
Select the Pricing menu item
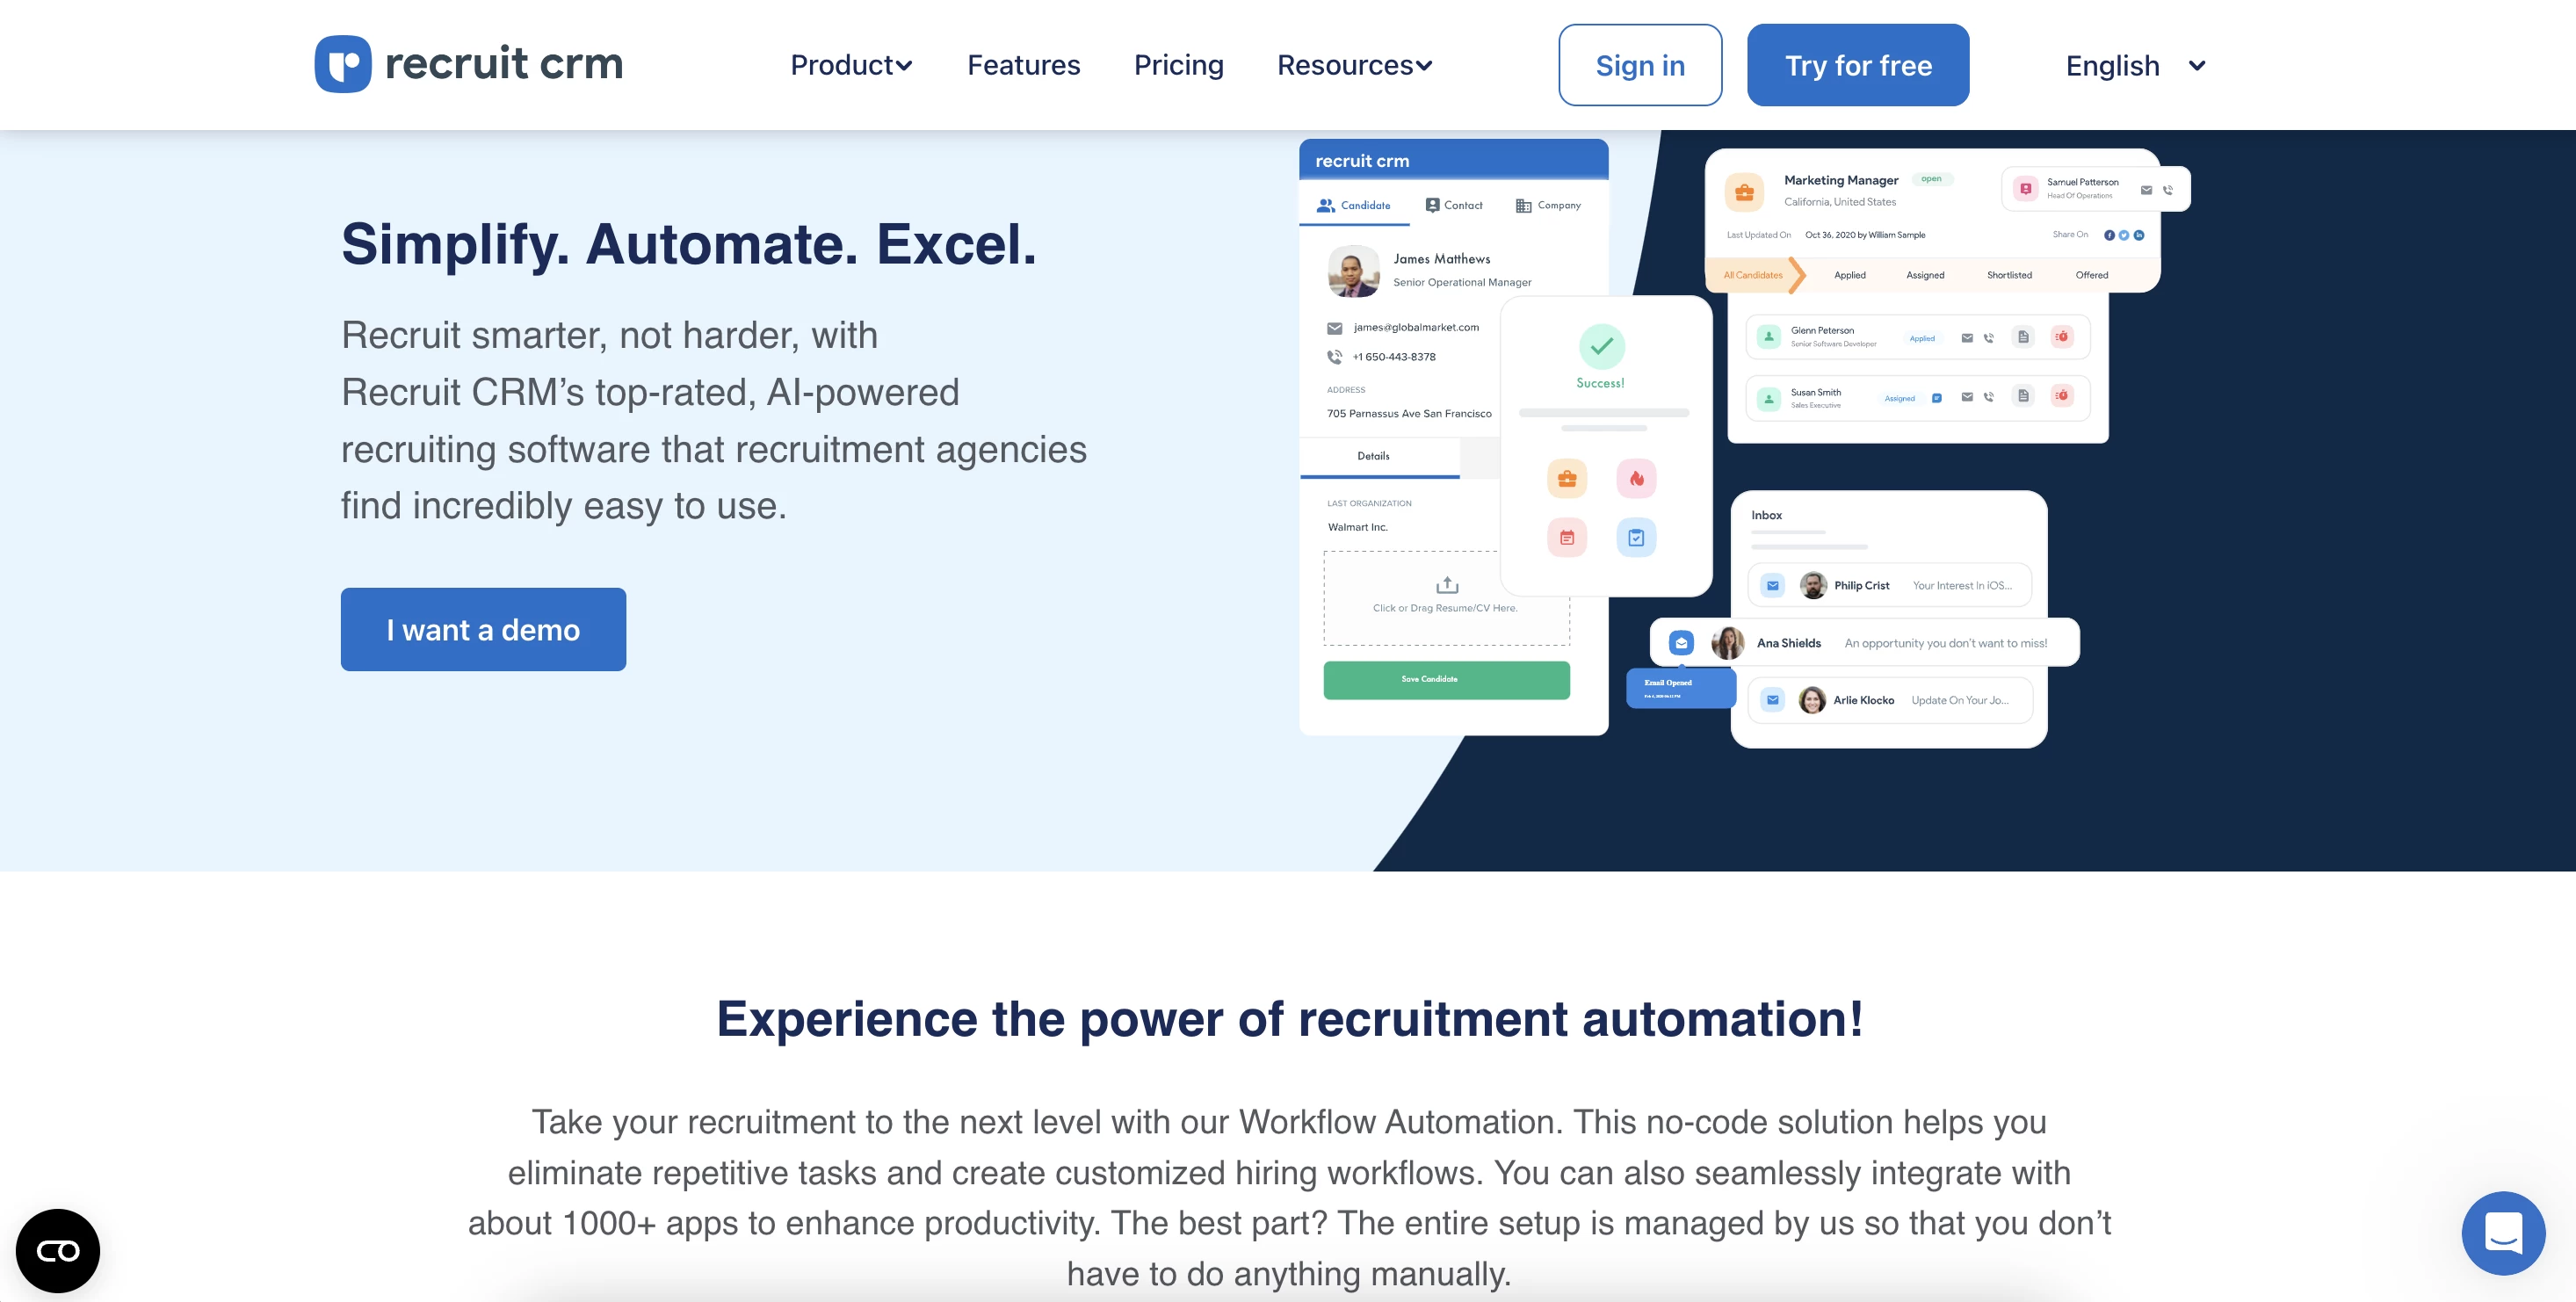[1178, 63]
